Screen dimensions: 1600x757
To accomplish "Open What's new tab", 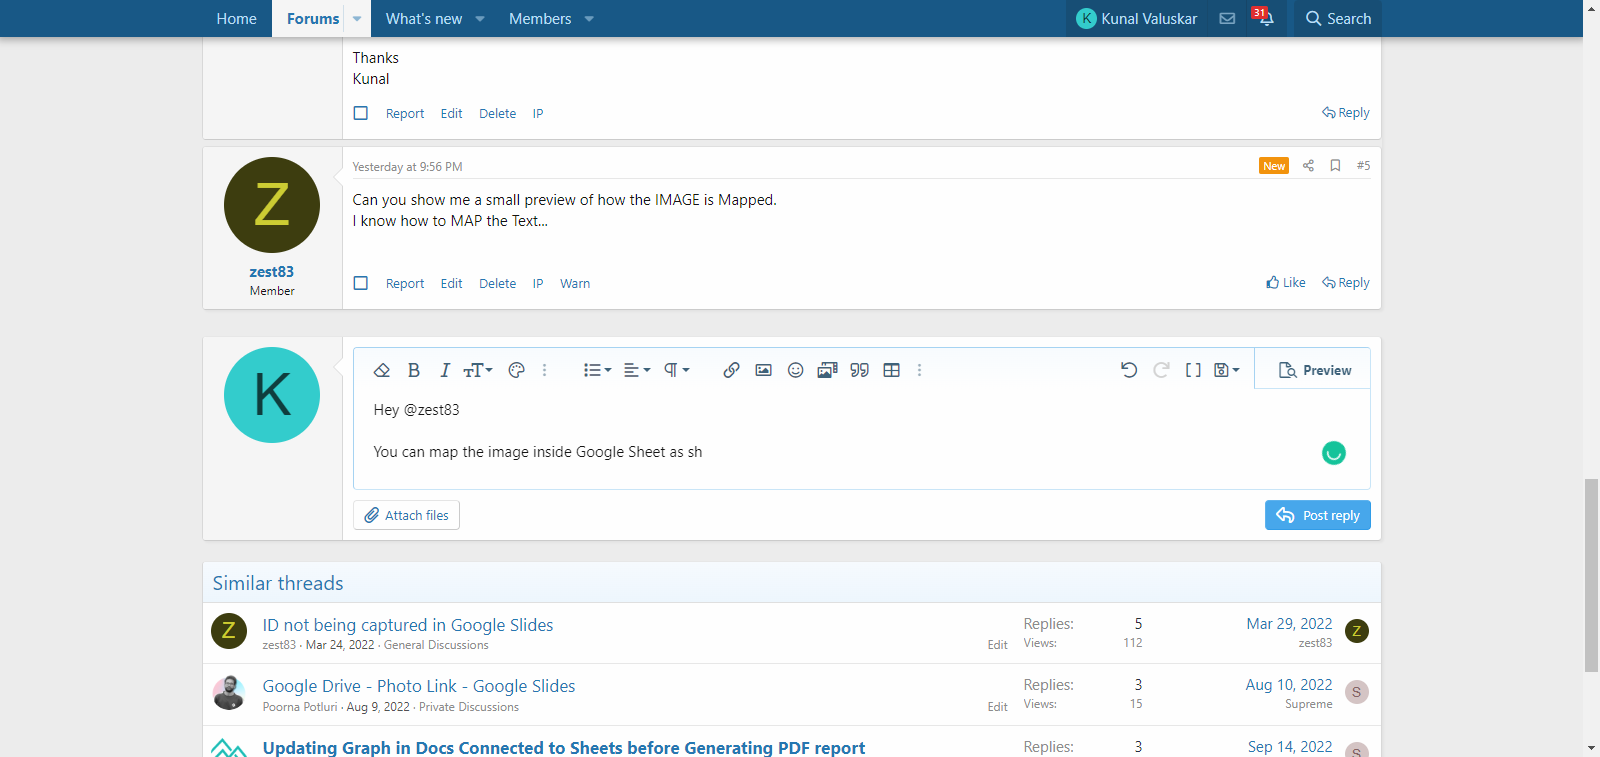I will 424,18.
